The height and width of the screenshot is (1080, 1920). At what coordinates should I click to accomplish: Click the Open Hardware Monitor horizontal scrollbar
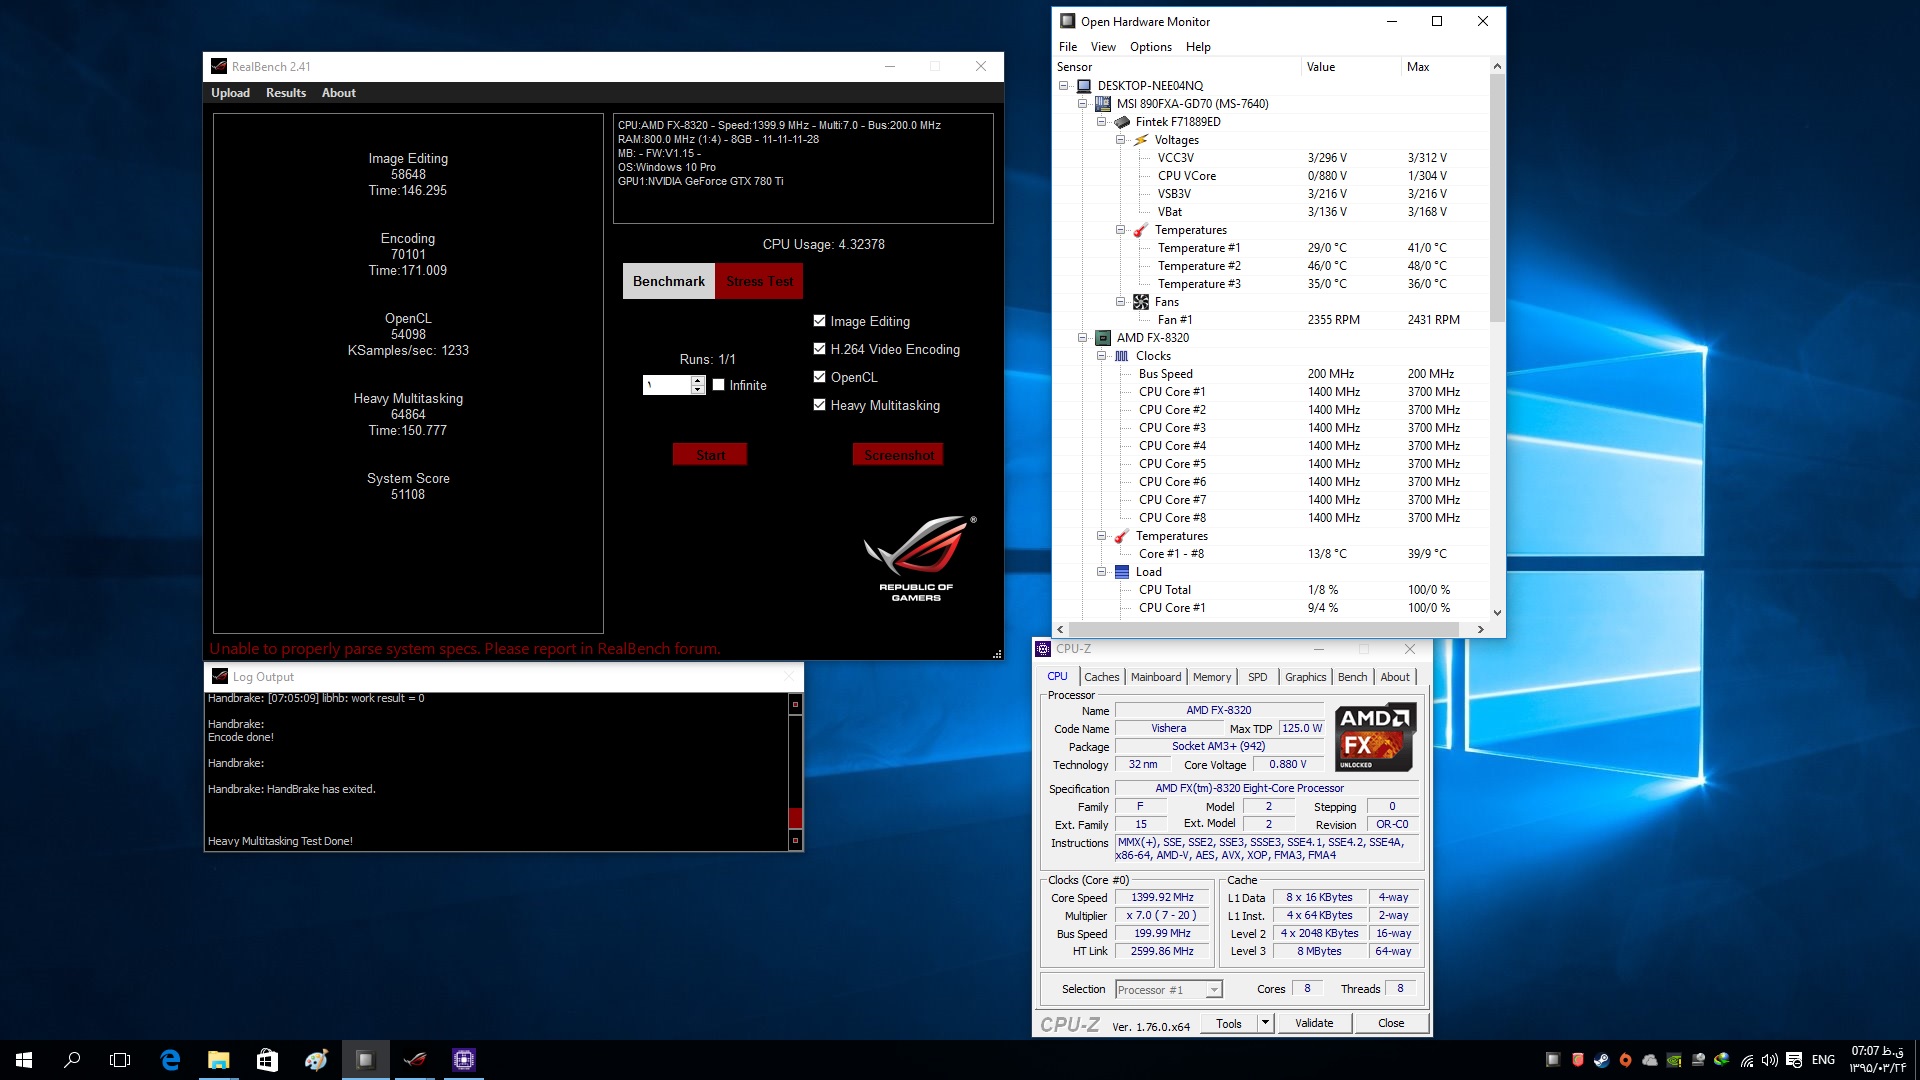pyautogui.click(x=1264, y=629)
